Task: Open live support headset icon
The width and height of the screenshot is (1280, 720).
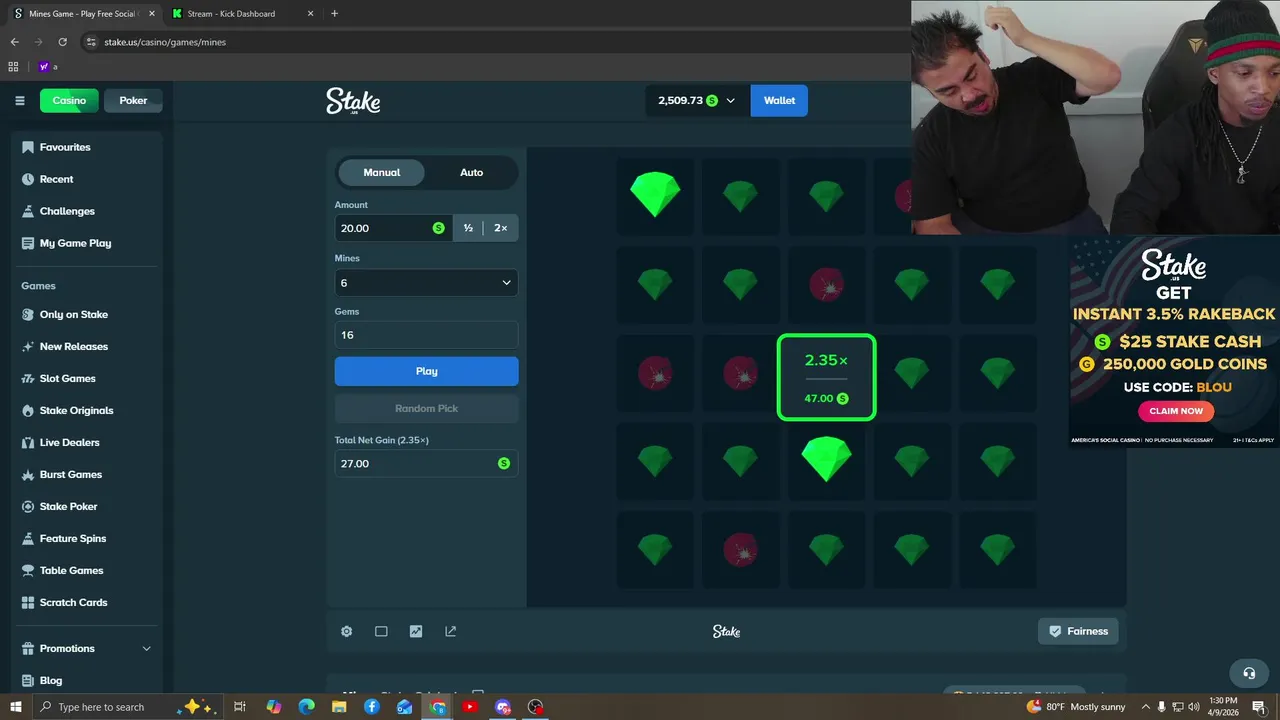Action: click(x=1249, y=673)
